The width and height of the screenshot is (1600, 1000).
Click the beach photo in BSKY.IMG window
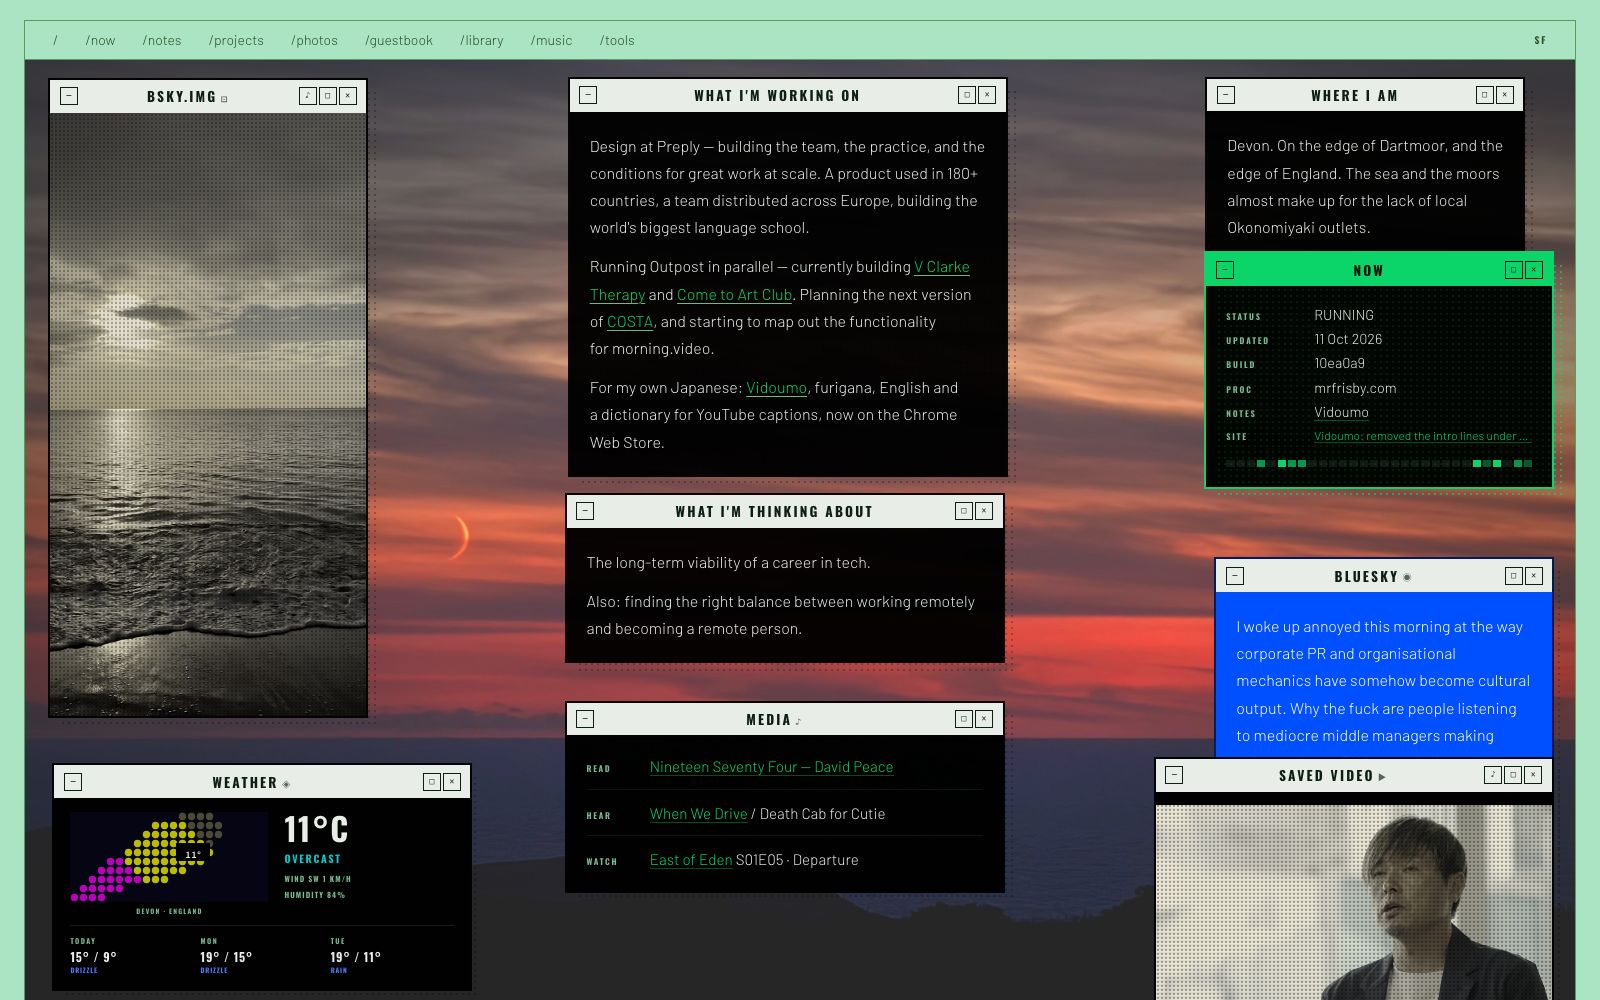point(208,414)
